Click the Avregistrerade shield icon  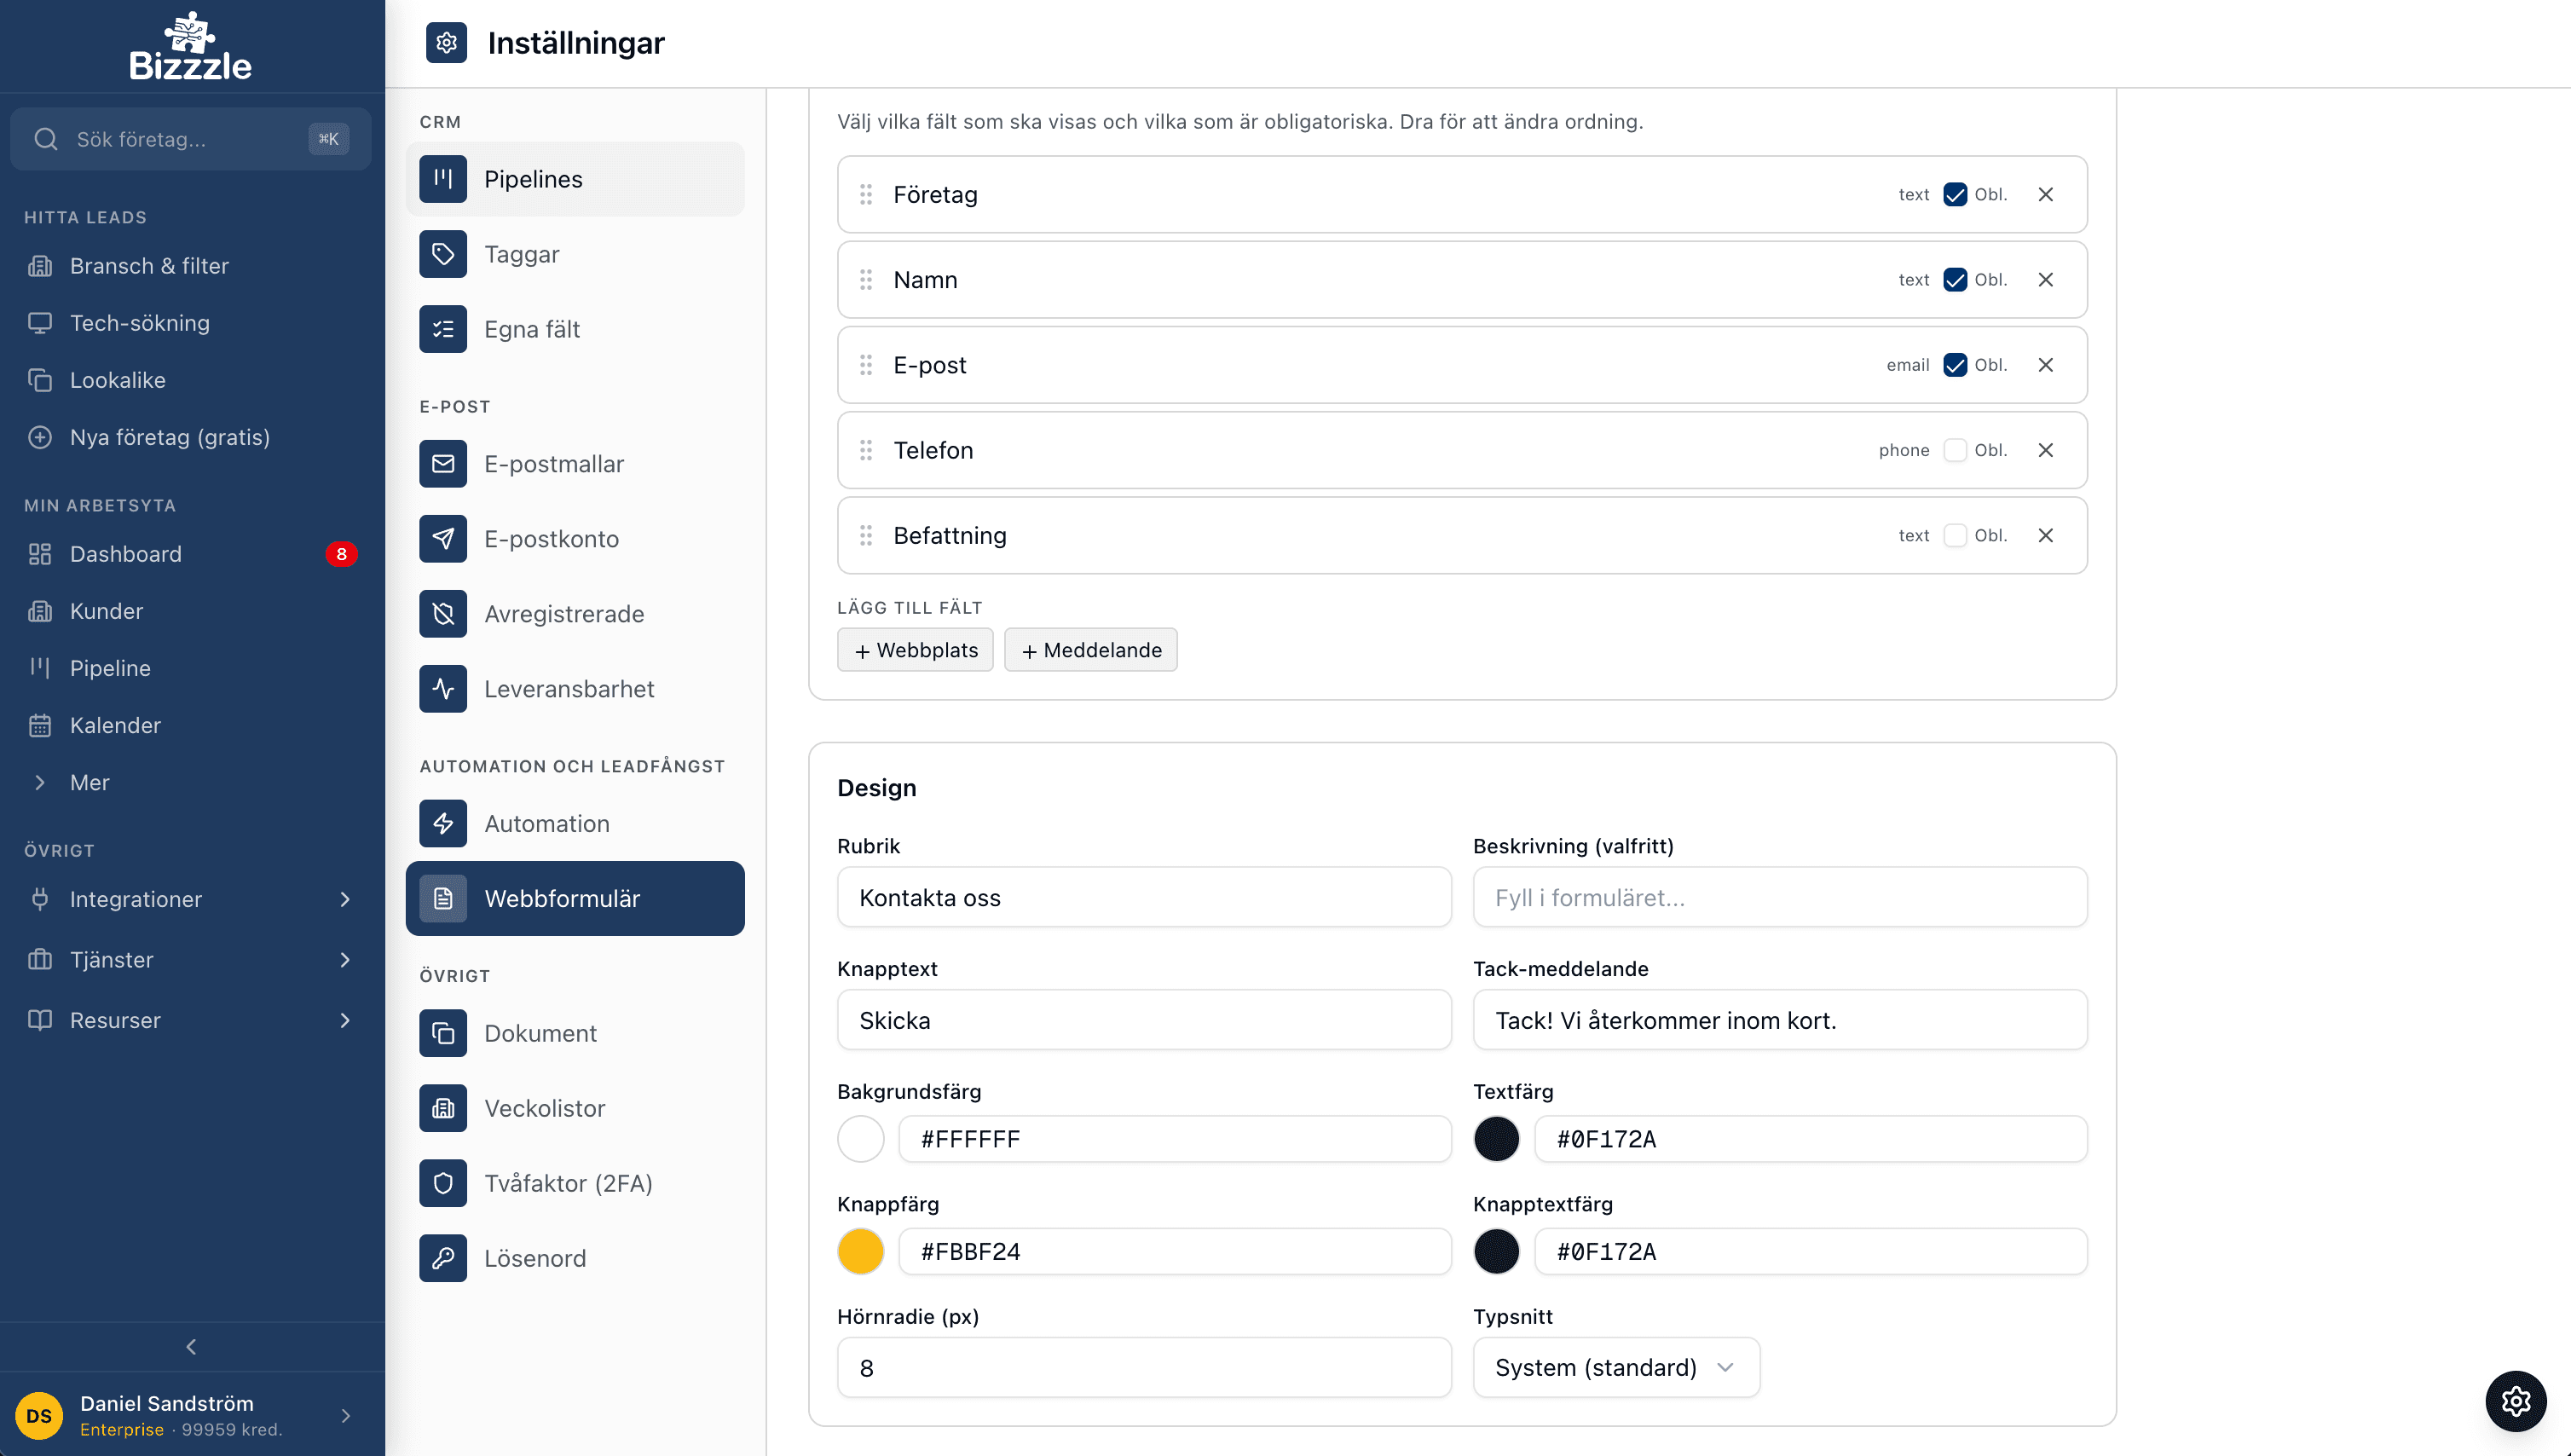click(443, 614)
